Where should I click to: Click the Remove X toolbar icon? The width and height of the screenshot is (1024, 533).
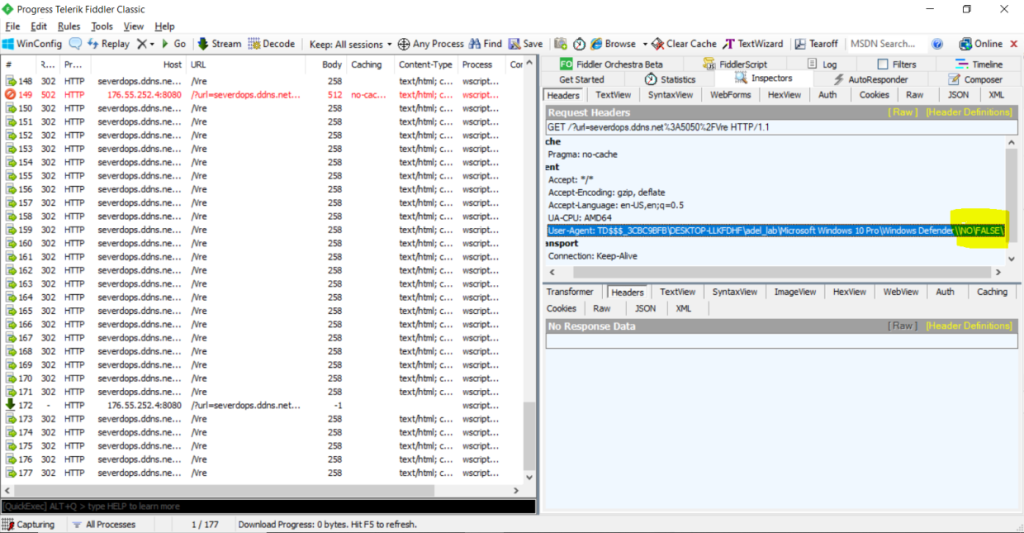142,44
